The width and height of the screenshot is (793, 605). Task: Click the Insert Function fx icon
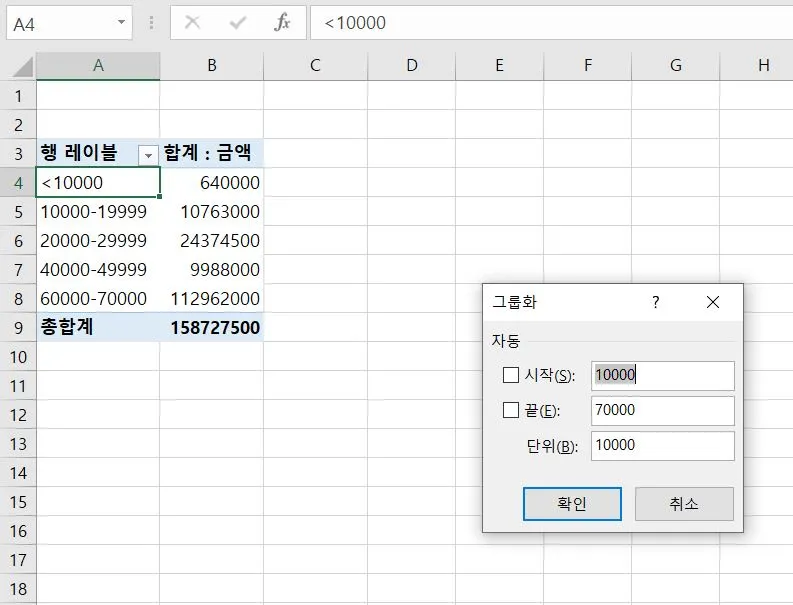coord(282,22)
